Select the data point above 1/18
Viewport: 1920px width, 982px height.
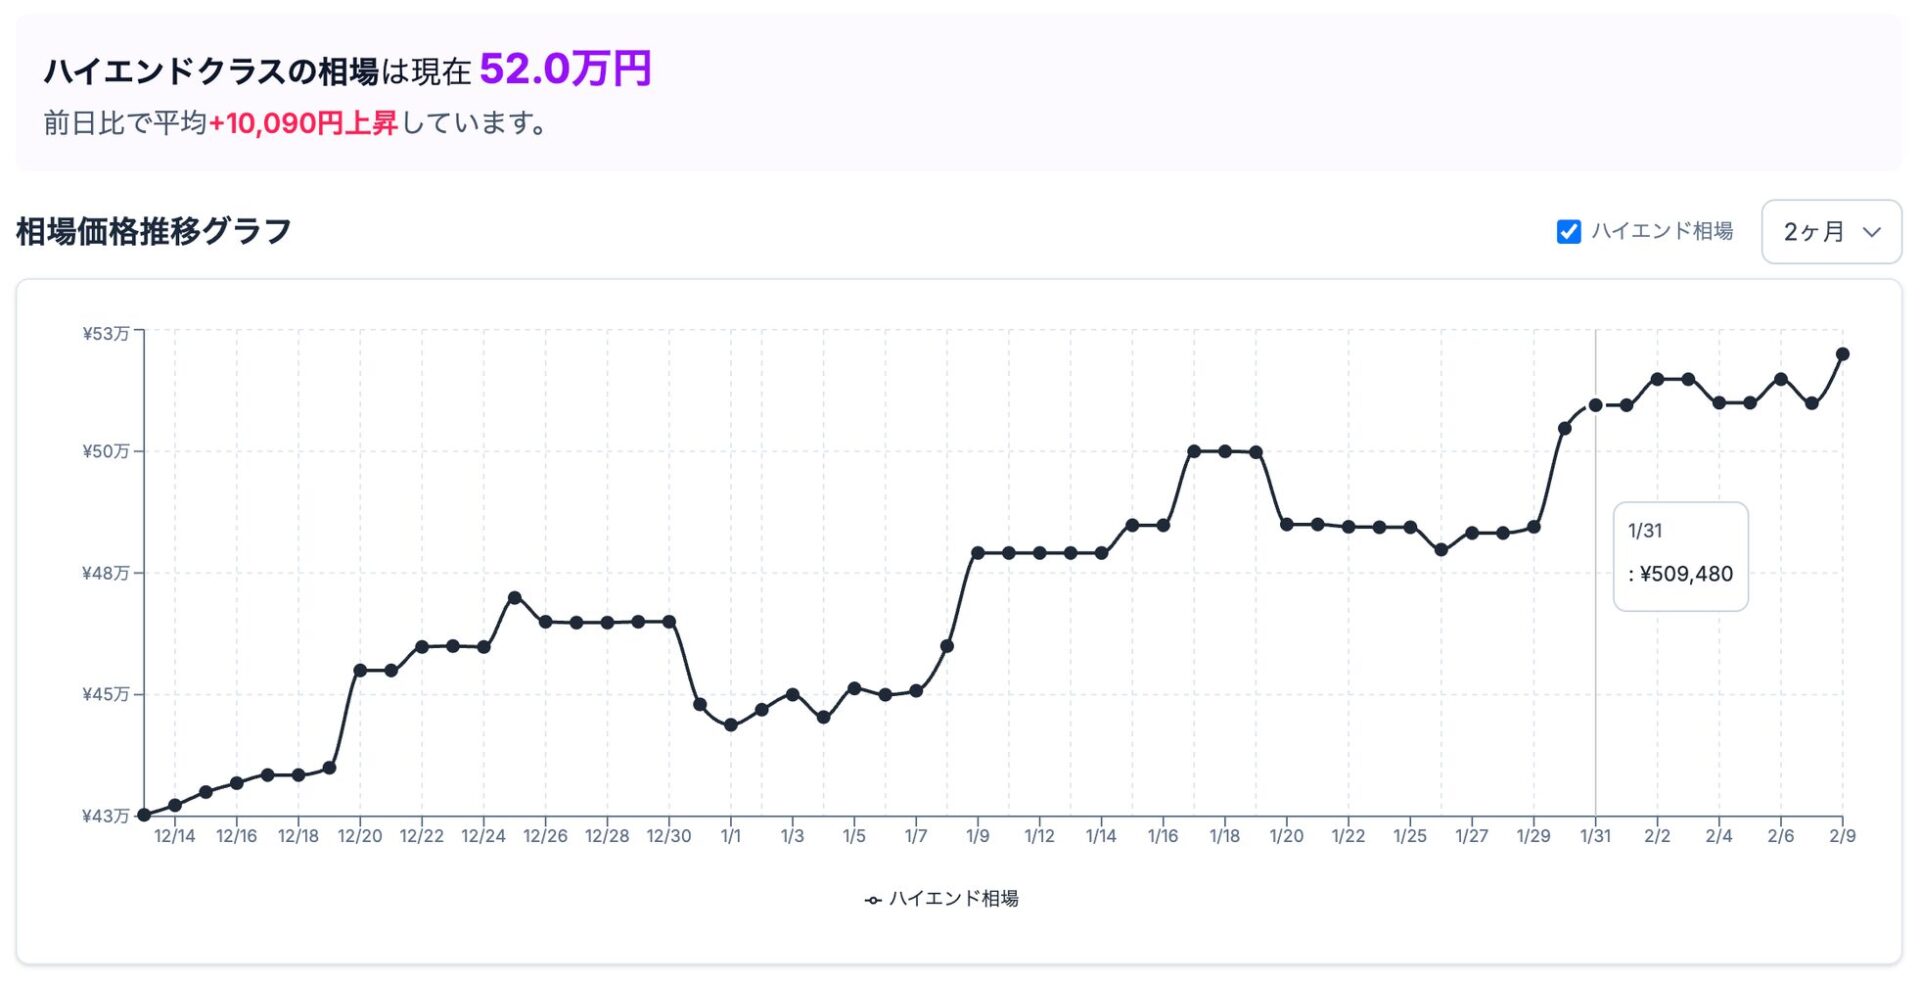pos(1225,451)
